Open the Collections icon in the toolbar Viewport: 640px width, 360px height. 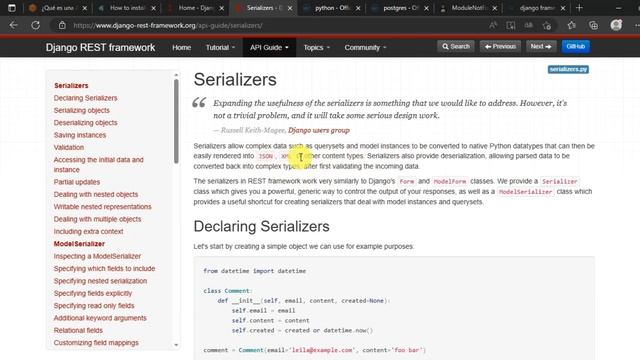[x=593, y=25]
